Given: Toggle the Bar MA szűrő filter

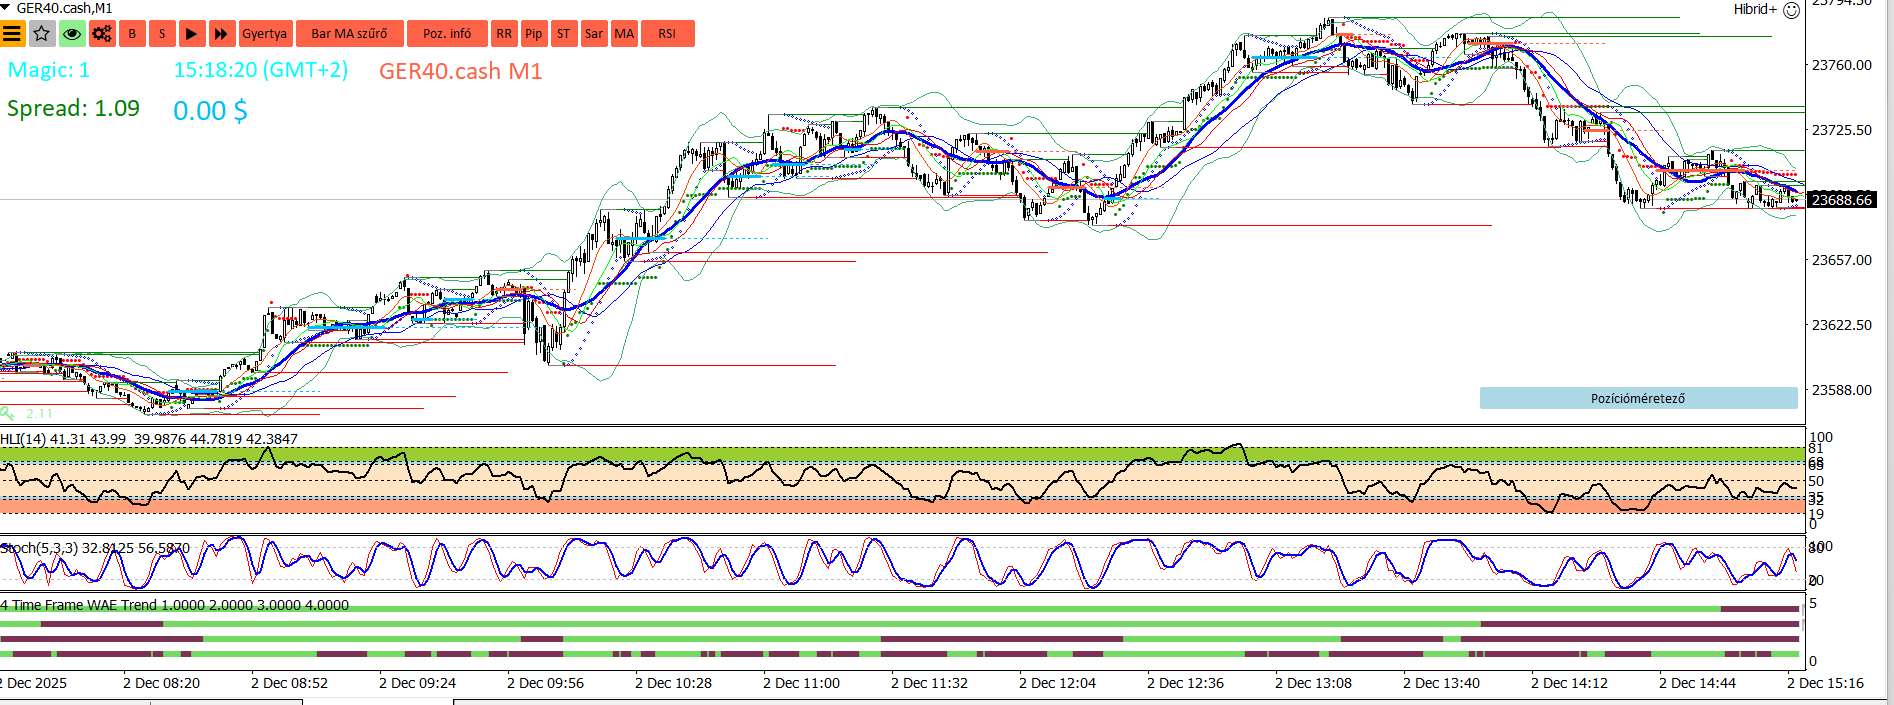Looking at the screenshot, I should pos(349,34).
